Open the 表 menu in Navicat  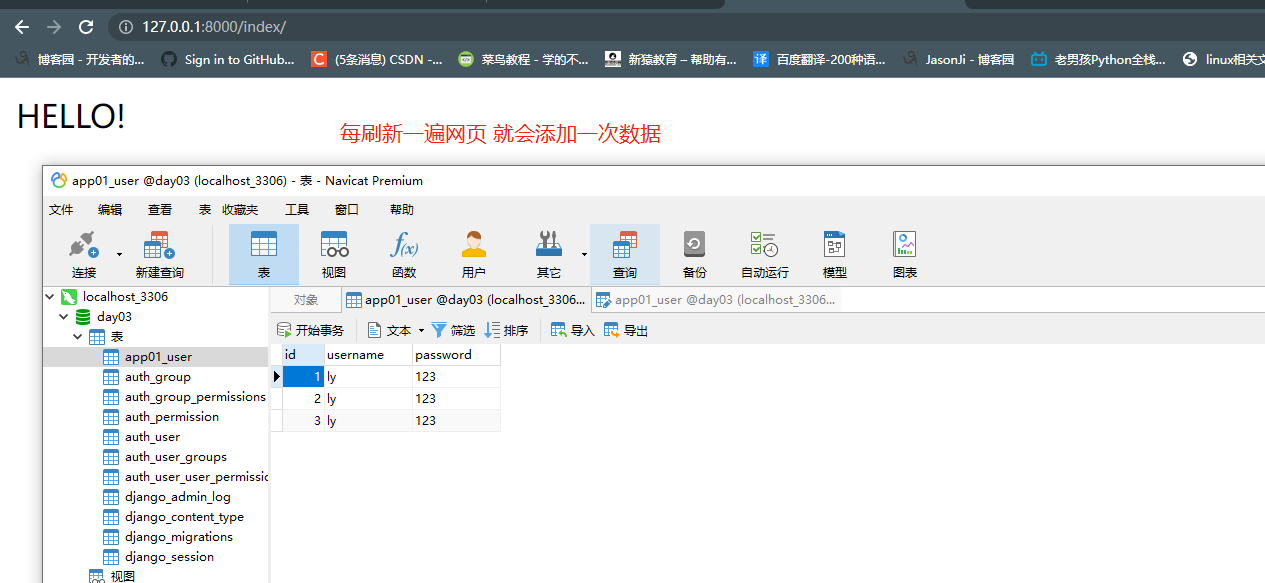coord(205,210)
